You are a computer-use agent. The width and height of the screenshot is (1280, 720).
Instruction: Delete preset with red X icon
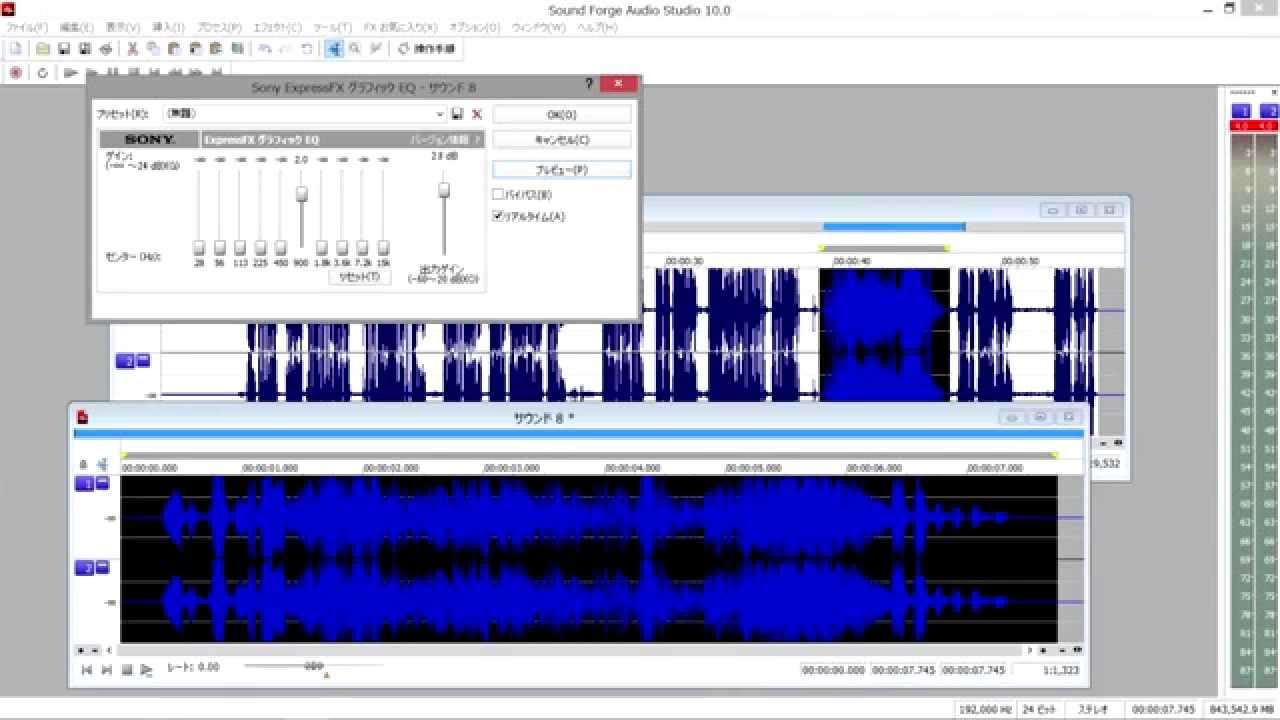pos(477,114)
